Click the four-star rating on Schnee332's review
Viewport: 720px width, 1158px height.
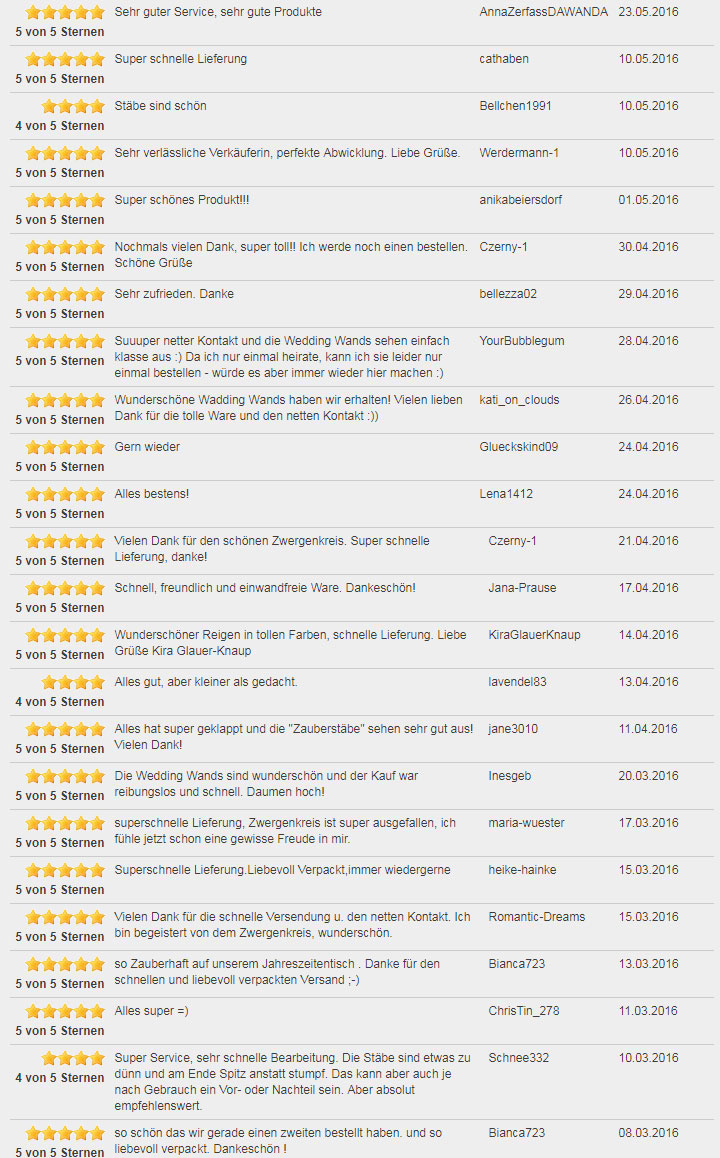pyautogui.click(x=73, y=1058)
